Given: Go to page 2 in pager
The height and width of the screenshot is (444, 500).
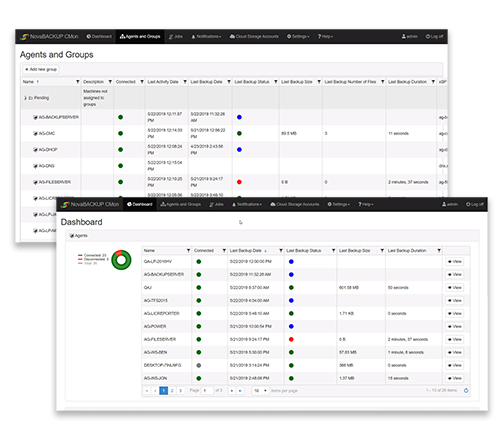Looking at the screenshot, I should coord(172,390).
